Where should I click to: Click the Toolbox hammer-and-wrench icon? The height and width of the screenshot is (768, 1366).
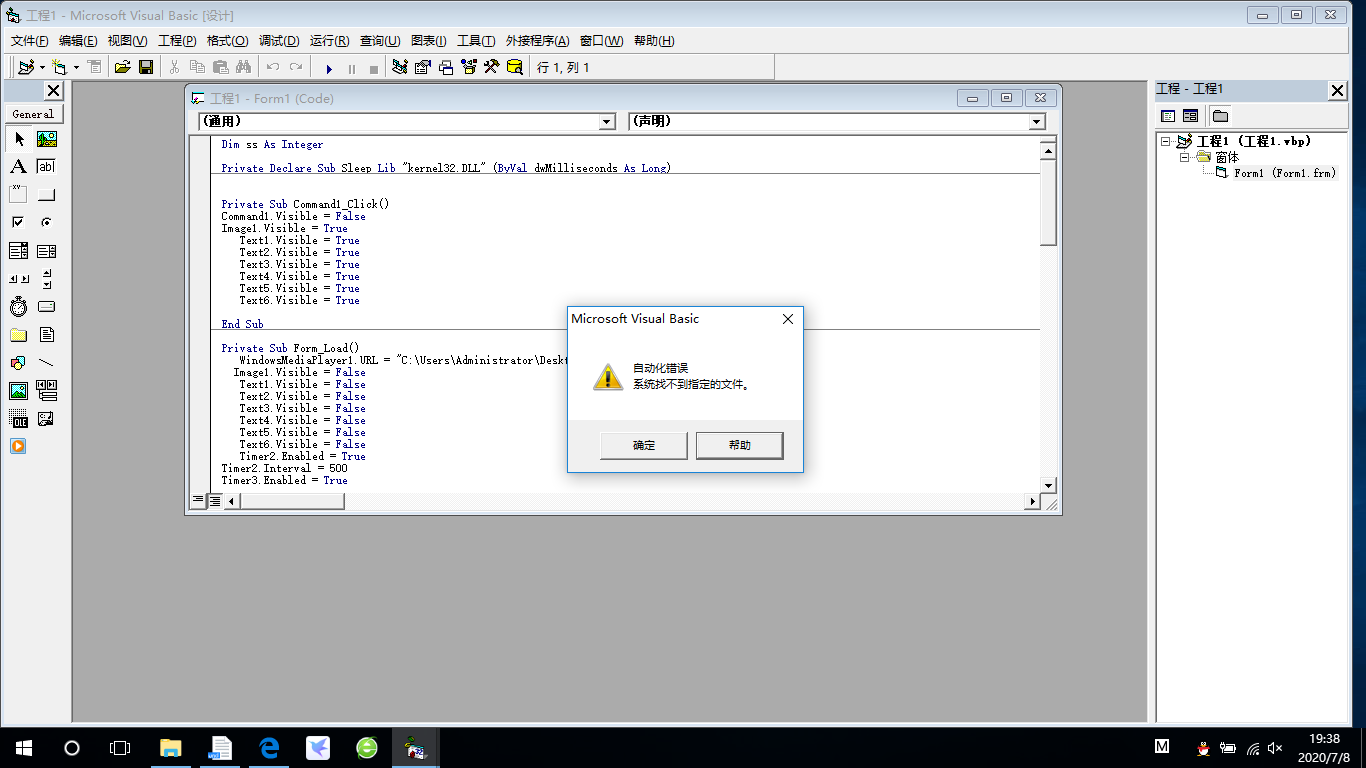click(x=491, y=67)
